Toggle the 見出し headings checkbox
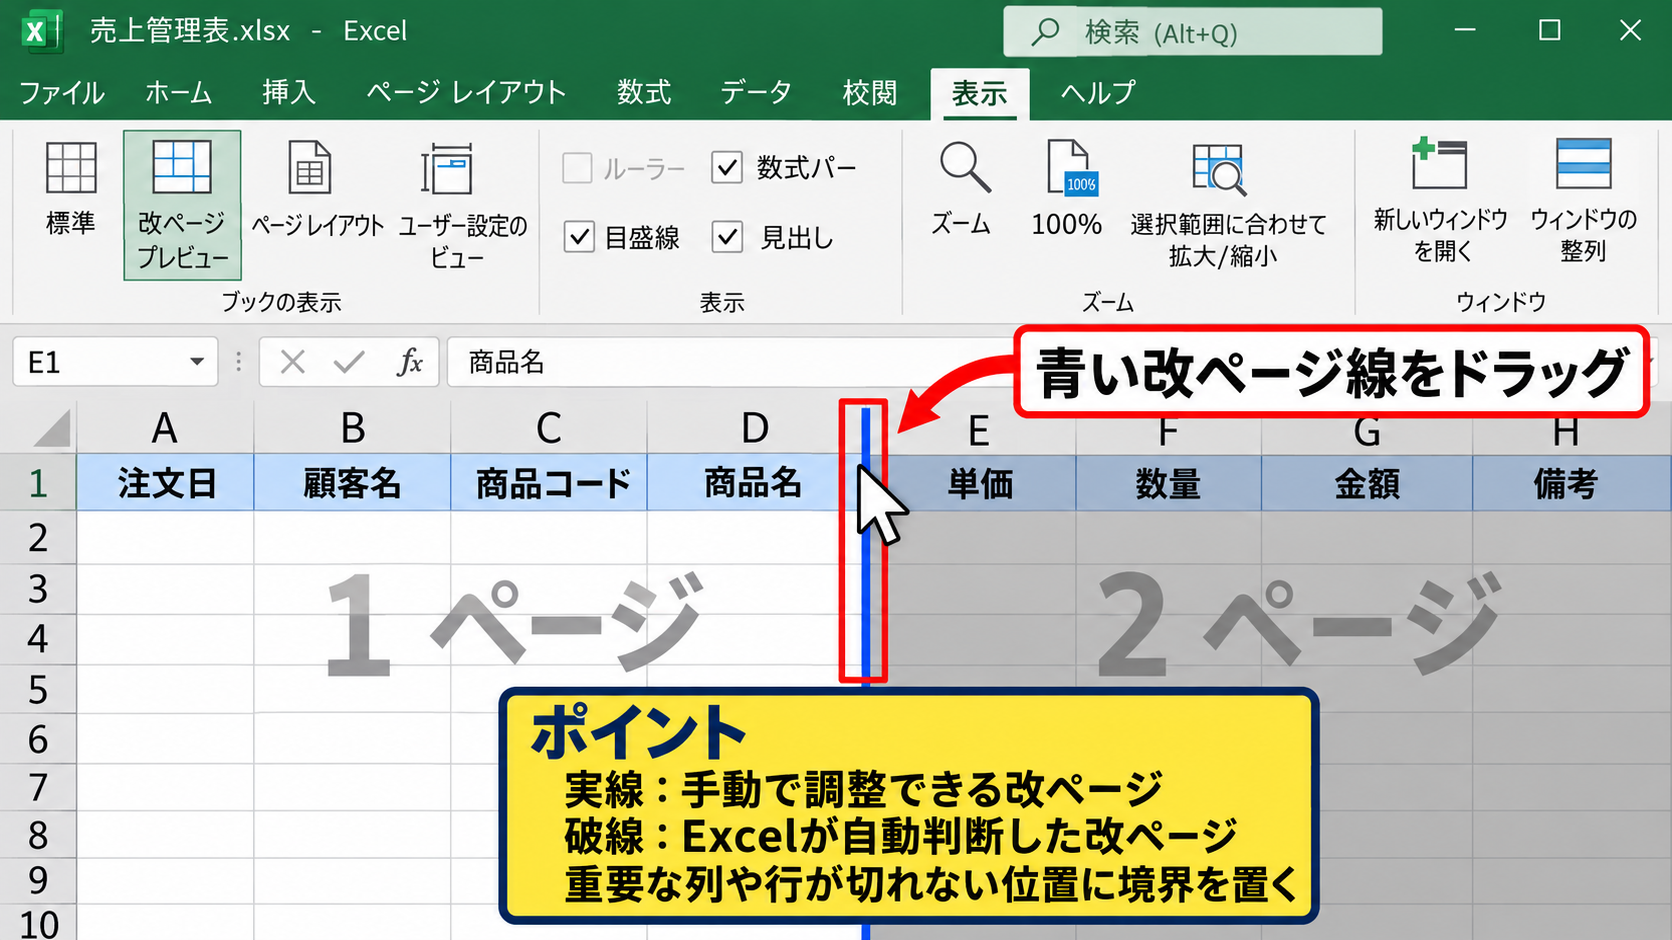 pos(727,237)
